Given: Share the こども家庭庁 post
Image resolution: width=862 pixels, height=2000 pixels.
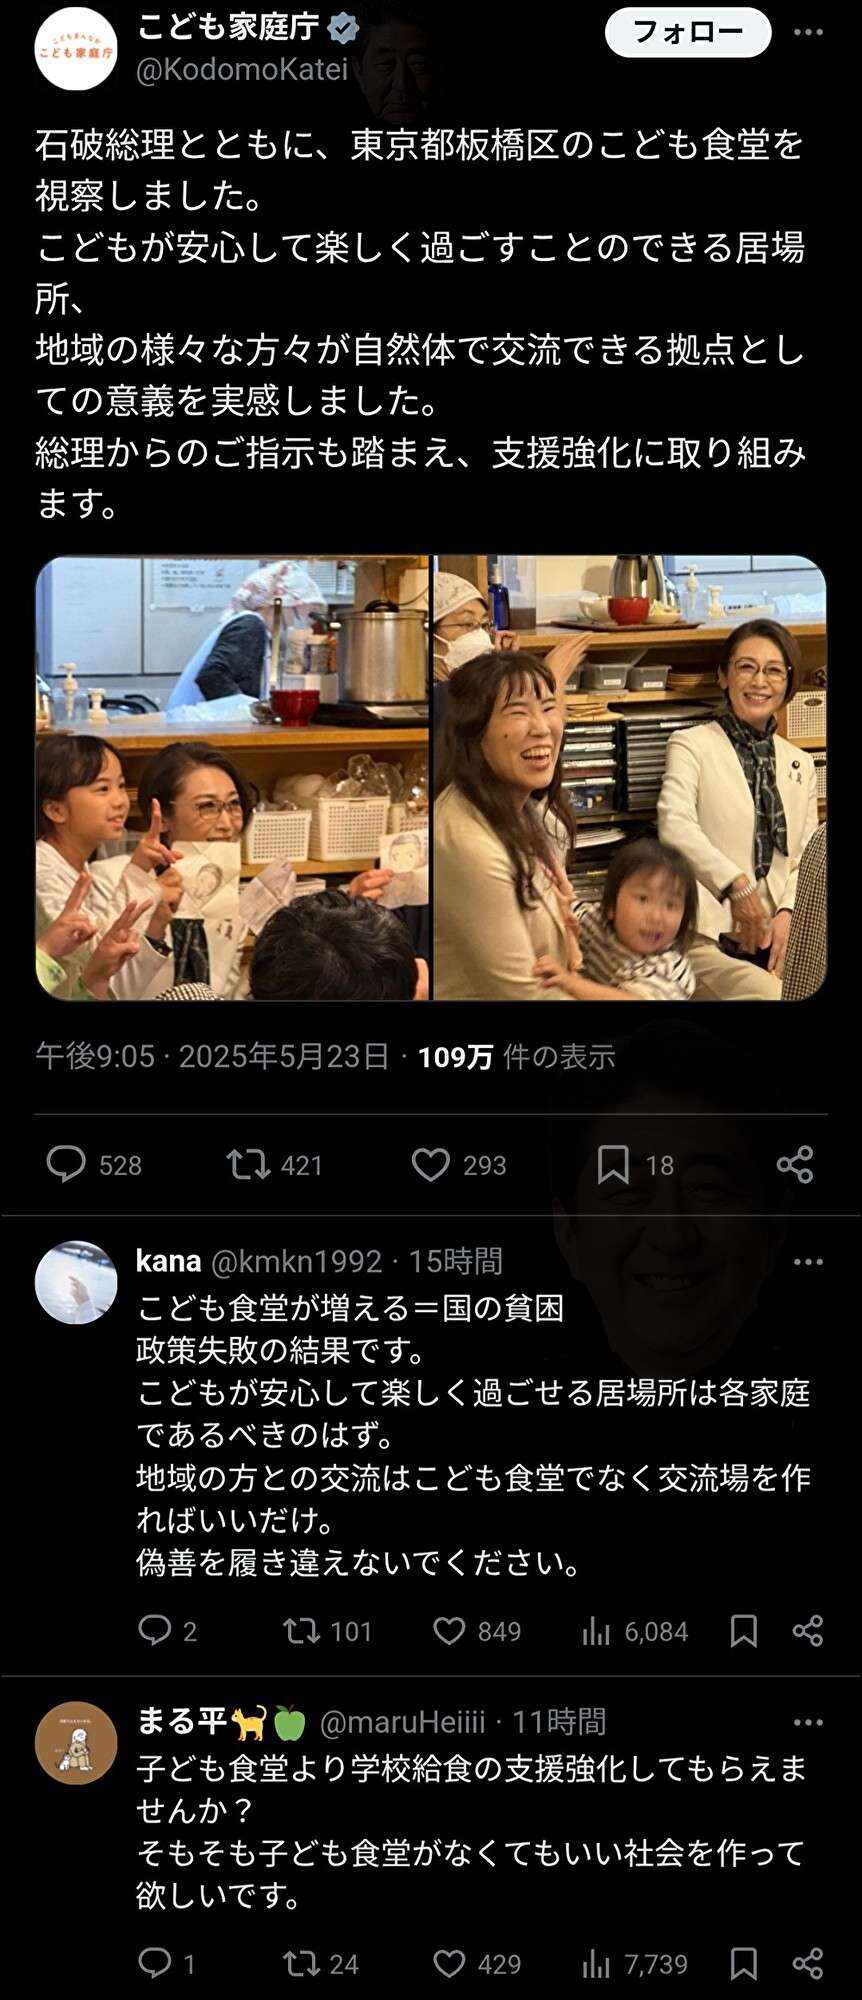Looking at the screenshot, I should click(795, 1165).
